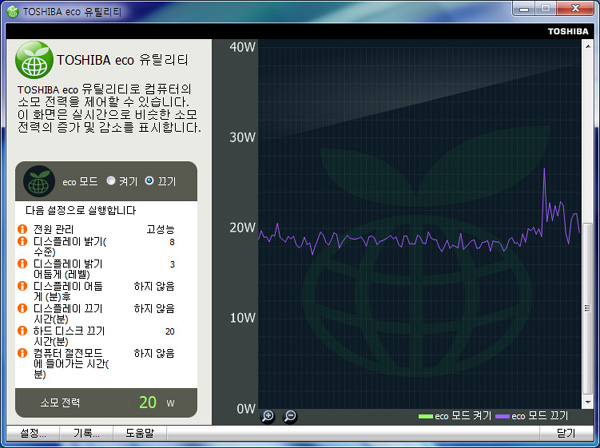Click the dim brightness level value 3
Viewport: 600px width, 448px height.
[x=172, y=264]
